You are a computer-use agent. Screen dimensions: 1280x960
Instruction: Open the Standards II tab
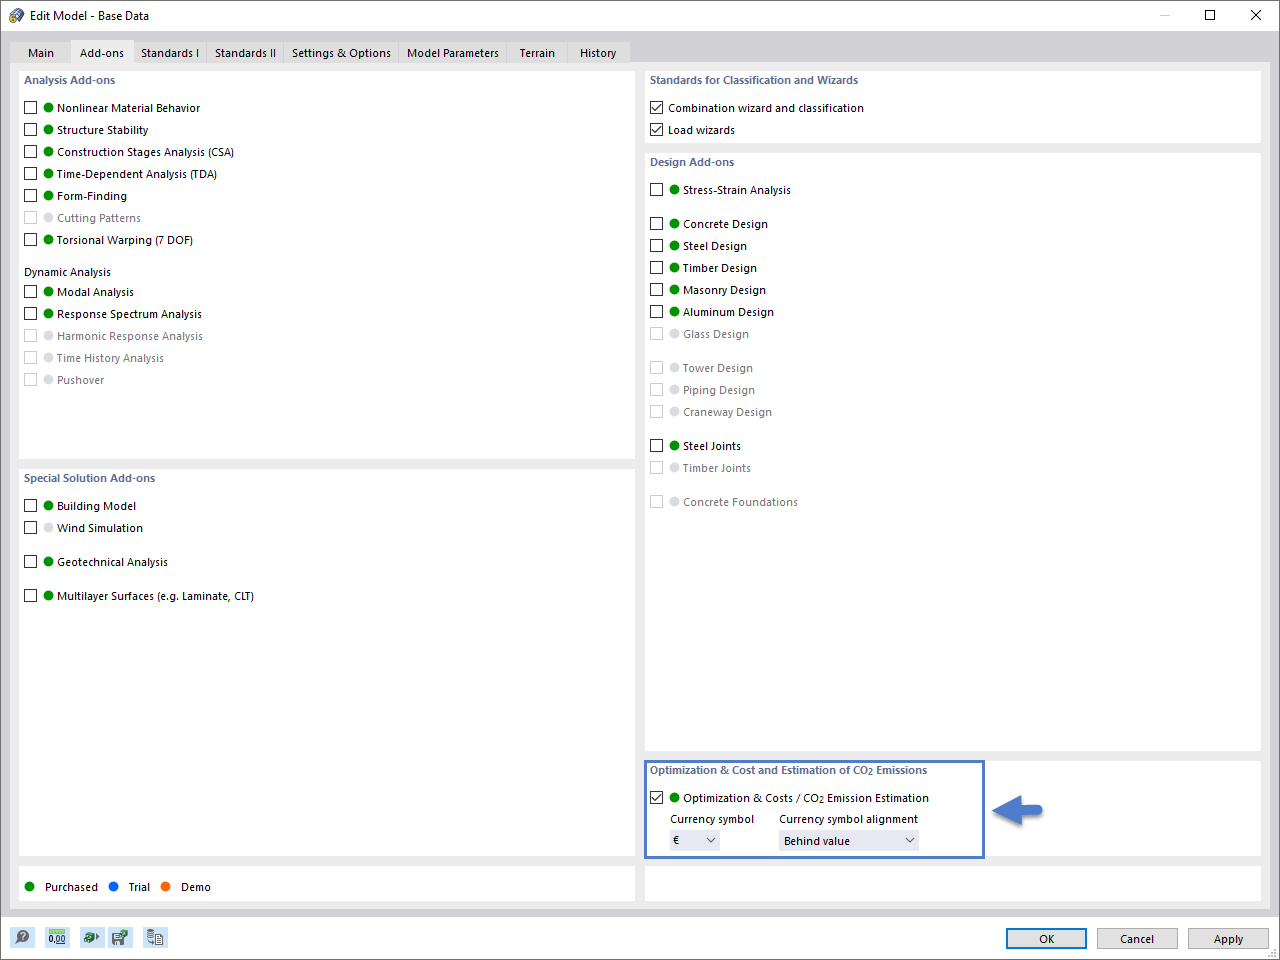tap(245, 53)
